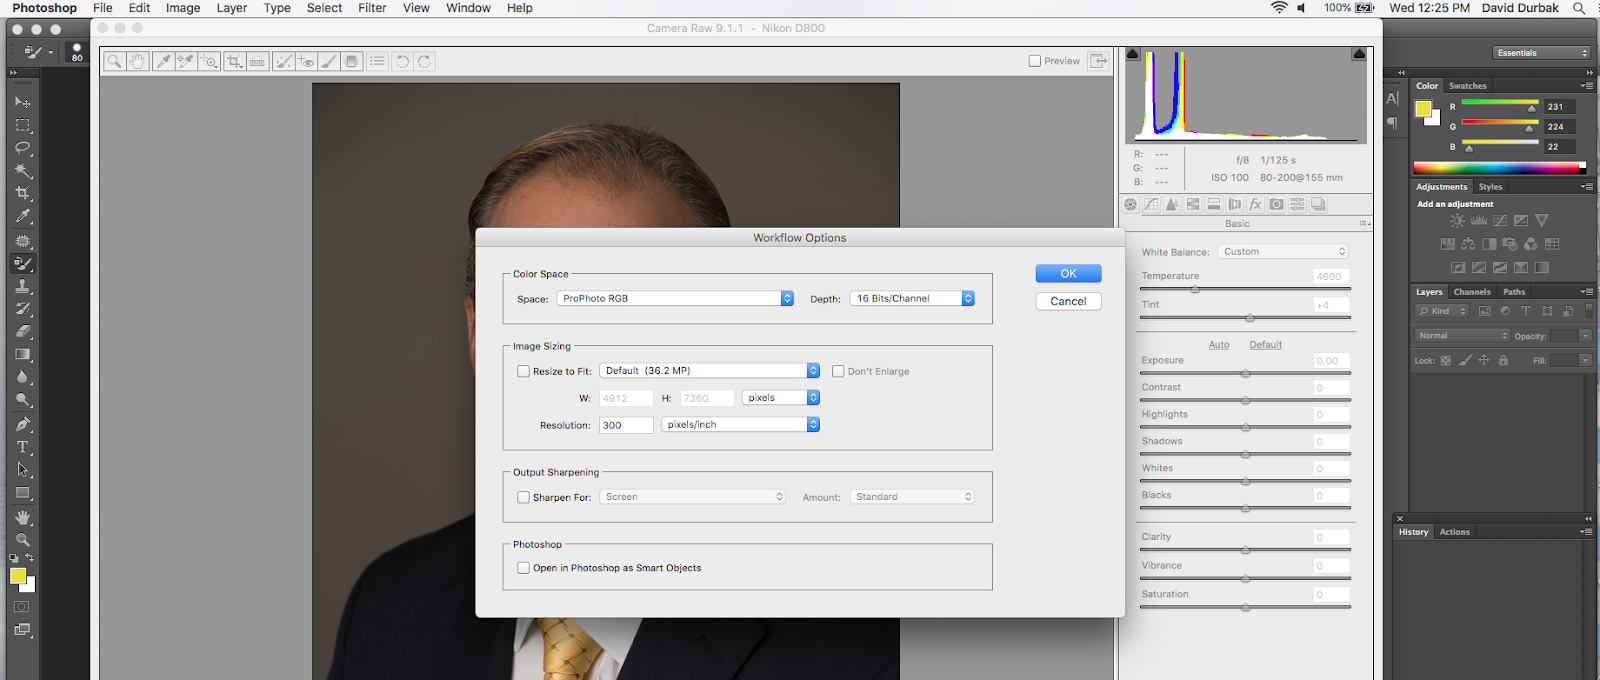1600x680 pixels.
Task: Open the pixels unit dropdown
Action: (x=780, y=397)
